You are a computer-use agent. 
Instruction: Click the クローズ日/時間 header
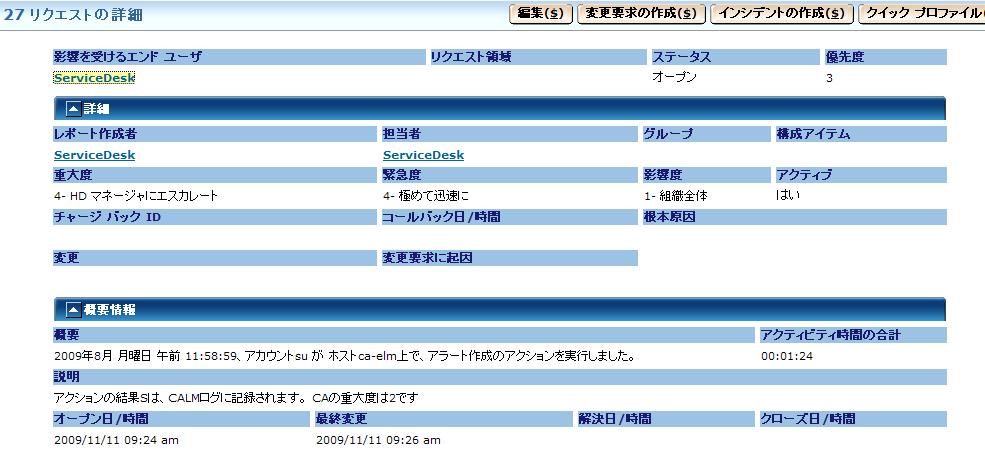pyautogui.click(x=852, y=418)
